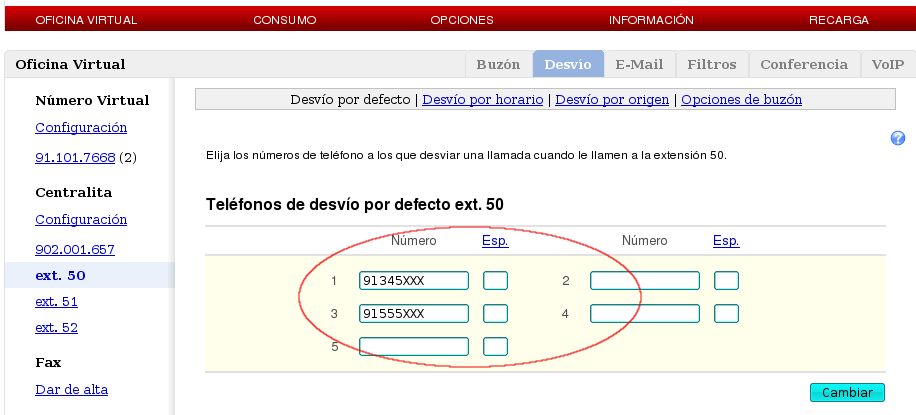Click Dar de alta under Fax
This screenshot has height=415, width=916.
(x=71, y=389)
